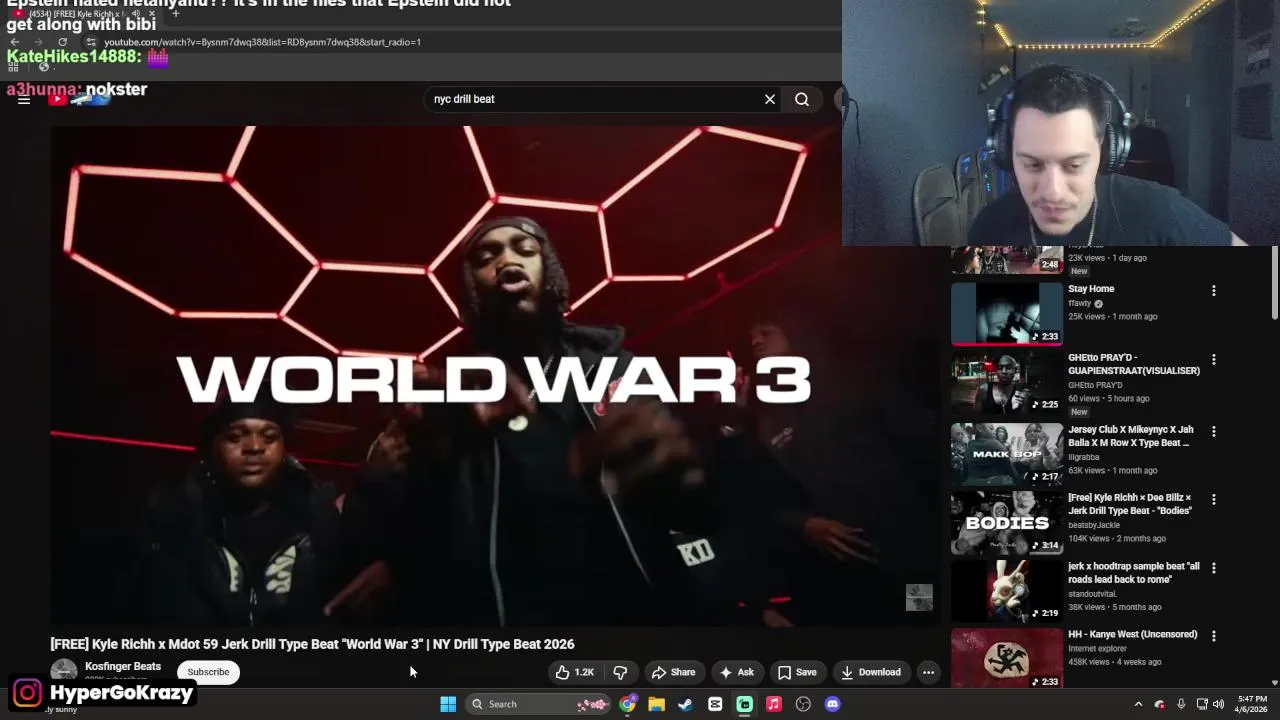The image size is (1280, 720).
Task: Click 'beatsbyJackie' channel name
Action: point(1094,525)
